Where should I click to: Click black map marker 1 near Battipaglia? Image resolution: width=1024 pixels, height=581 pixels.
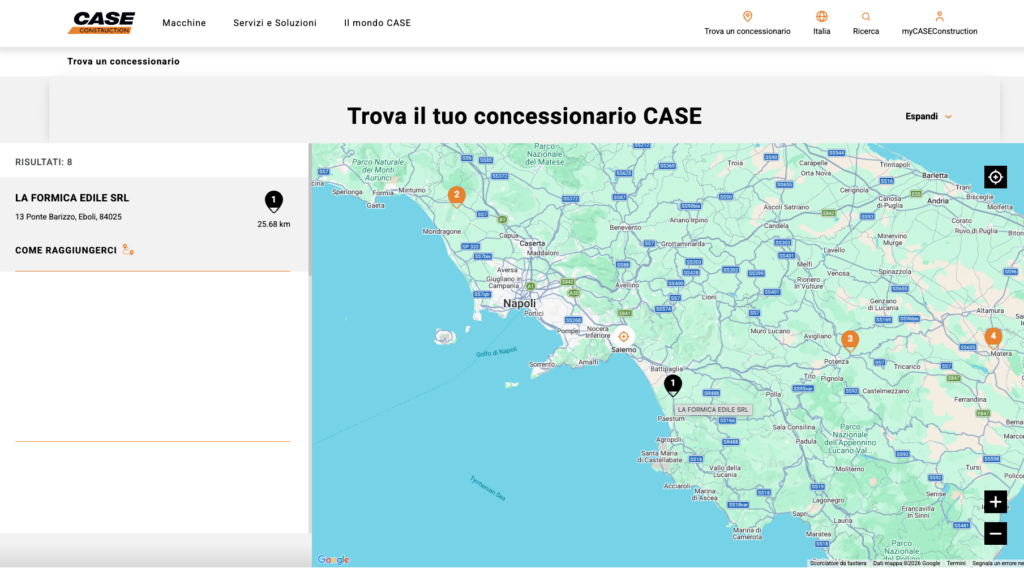tap(673, 385)
